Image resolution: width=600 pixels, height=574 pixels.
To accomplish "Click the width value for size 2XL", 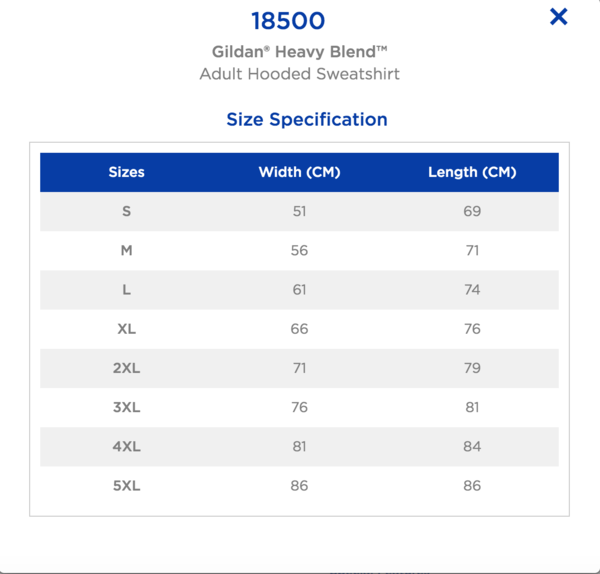I will pos(299,368).
